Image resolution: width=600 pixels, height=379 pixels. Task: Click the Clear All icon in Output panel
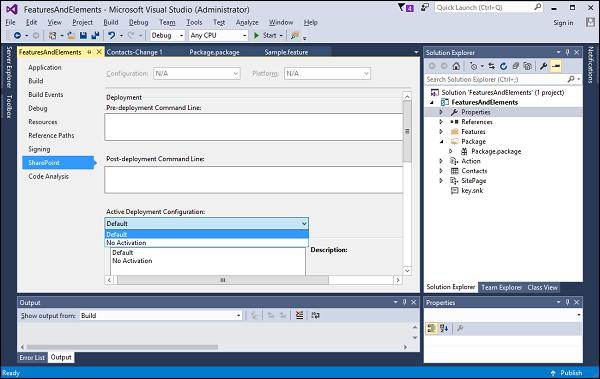(x=299, y=315)
